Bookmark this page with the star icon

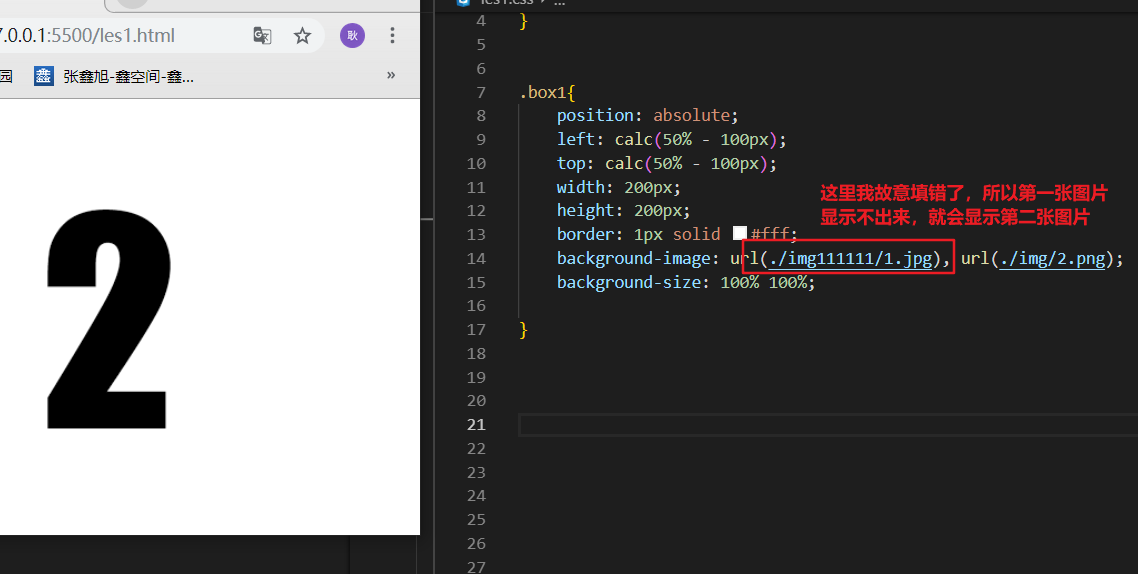302,36
